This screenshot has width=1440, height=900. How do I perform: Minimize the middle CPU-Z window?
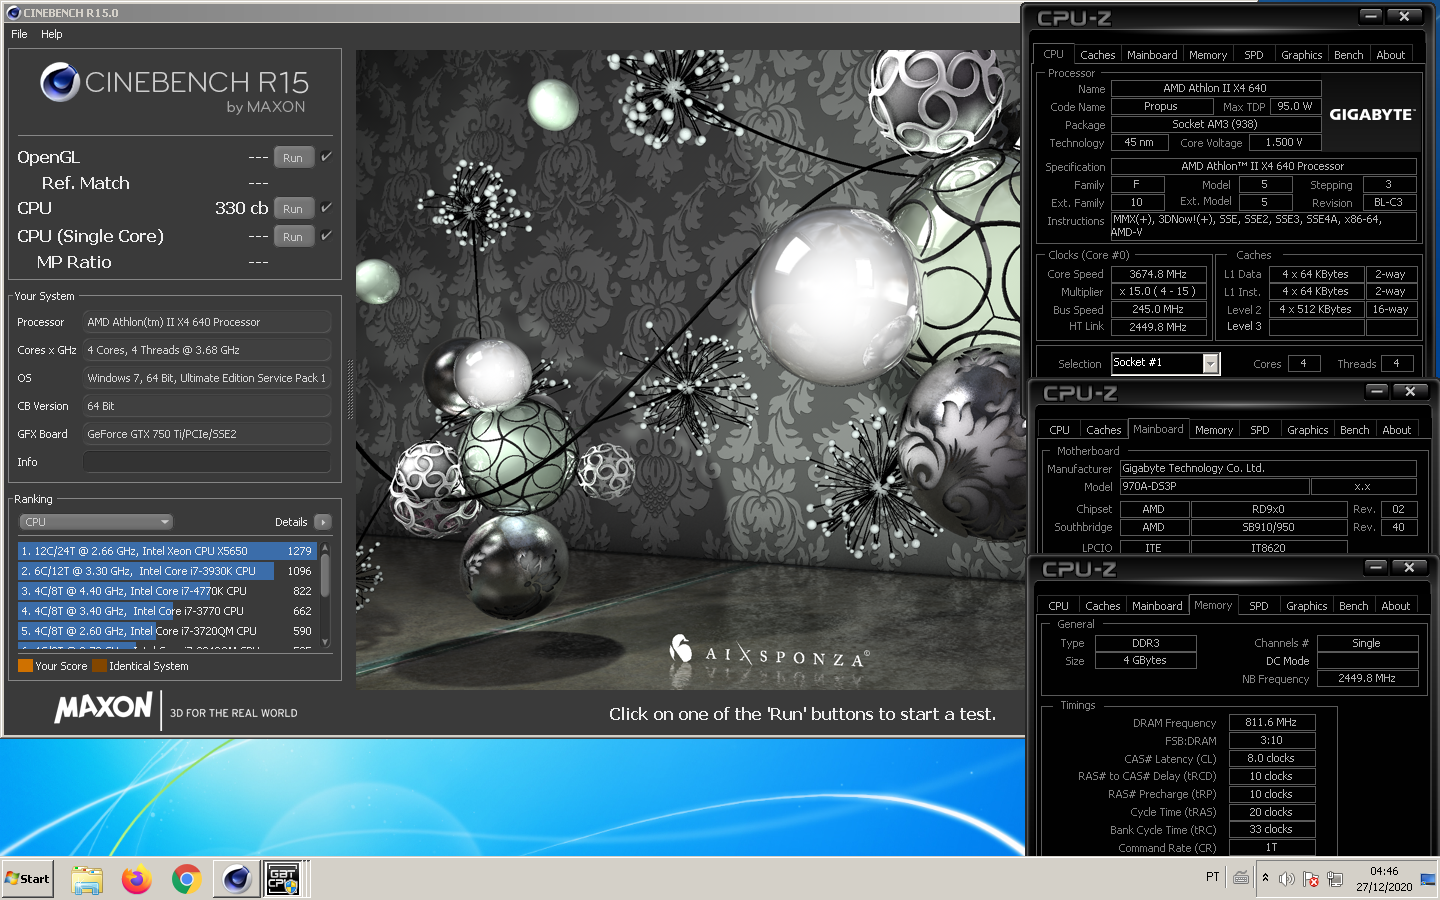pos(1377,391)
